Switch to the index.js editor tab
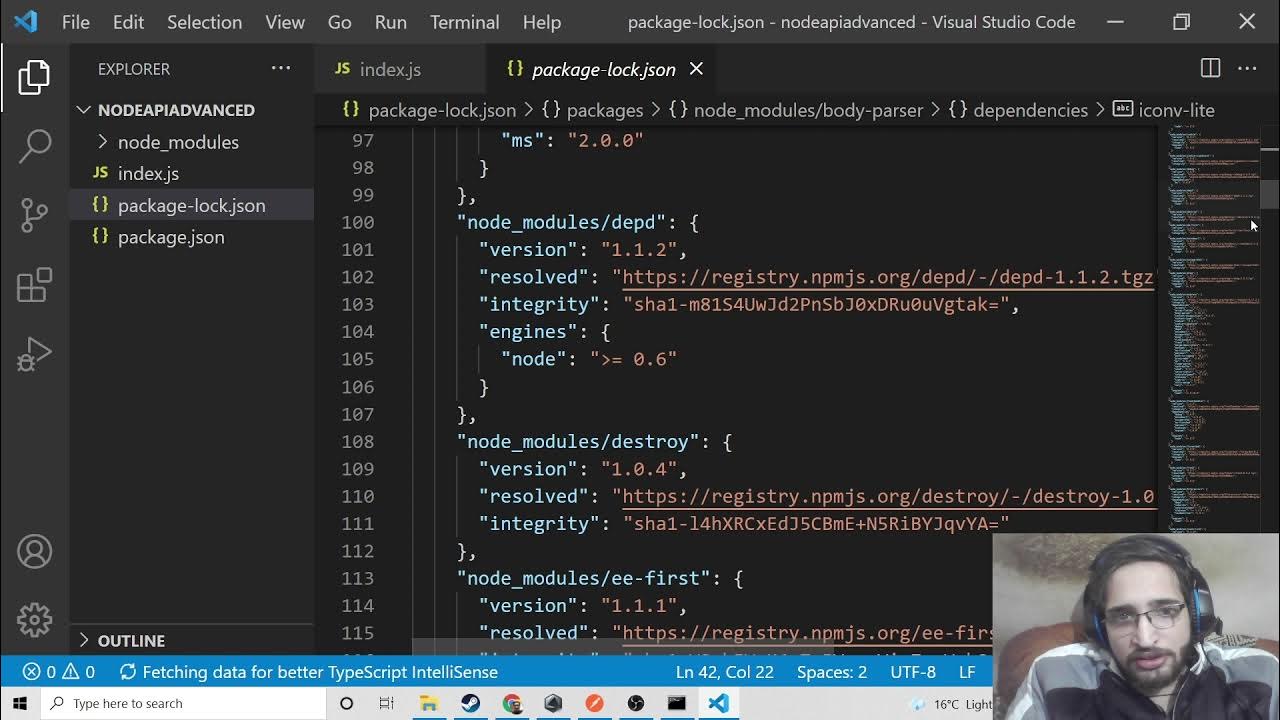 point(389,69)
